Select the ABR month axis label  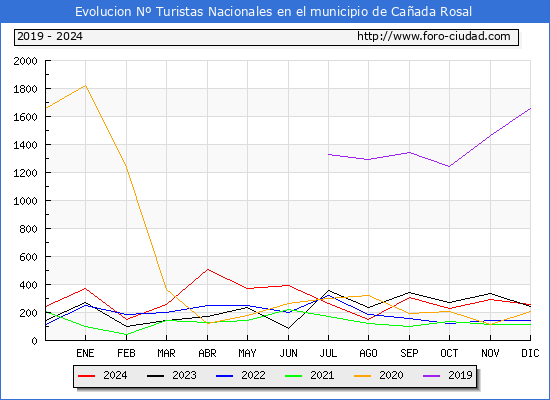207,353
